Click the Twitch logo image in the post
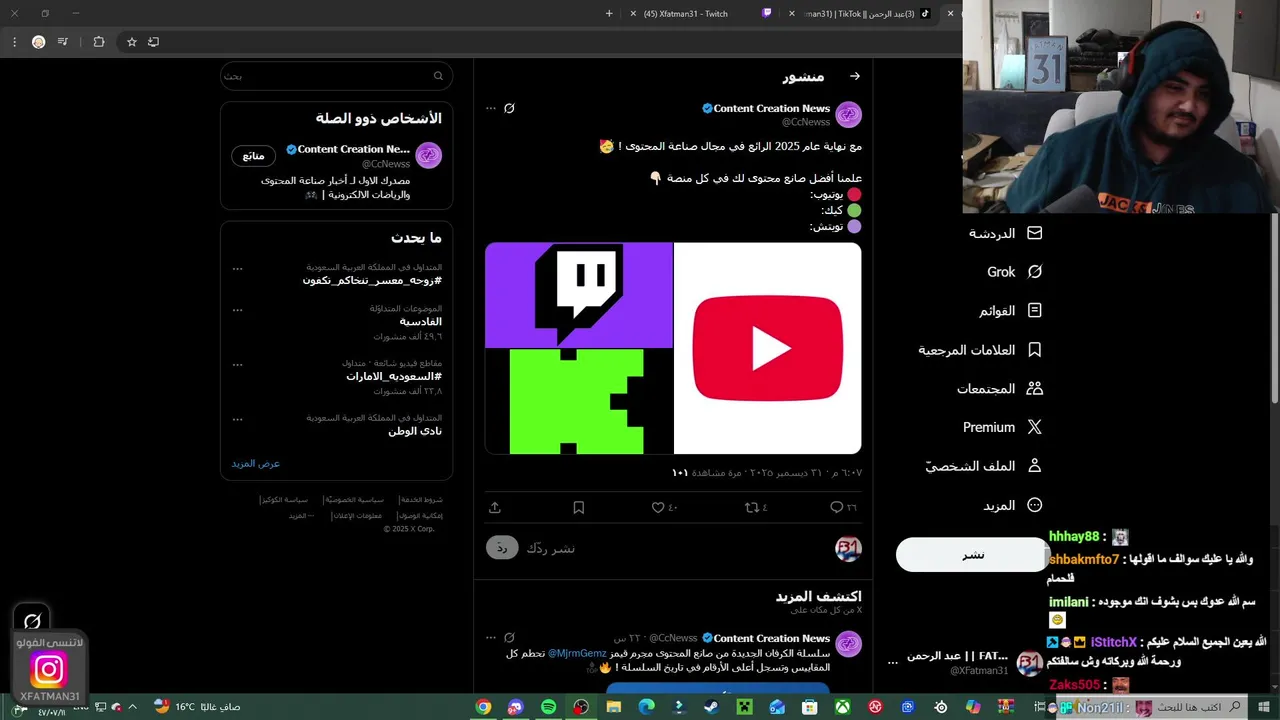The image size is (1280, 720). (x=579, y=295)
